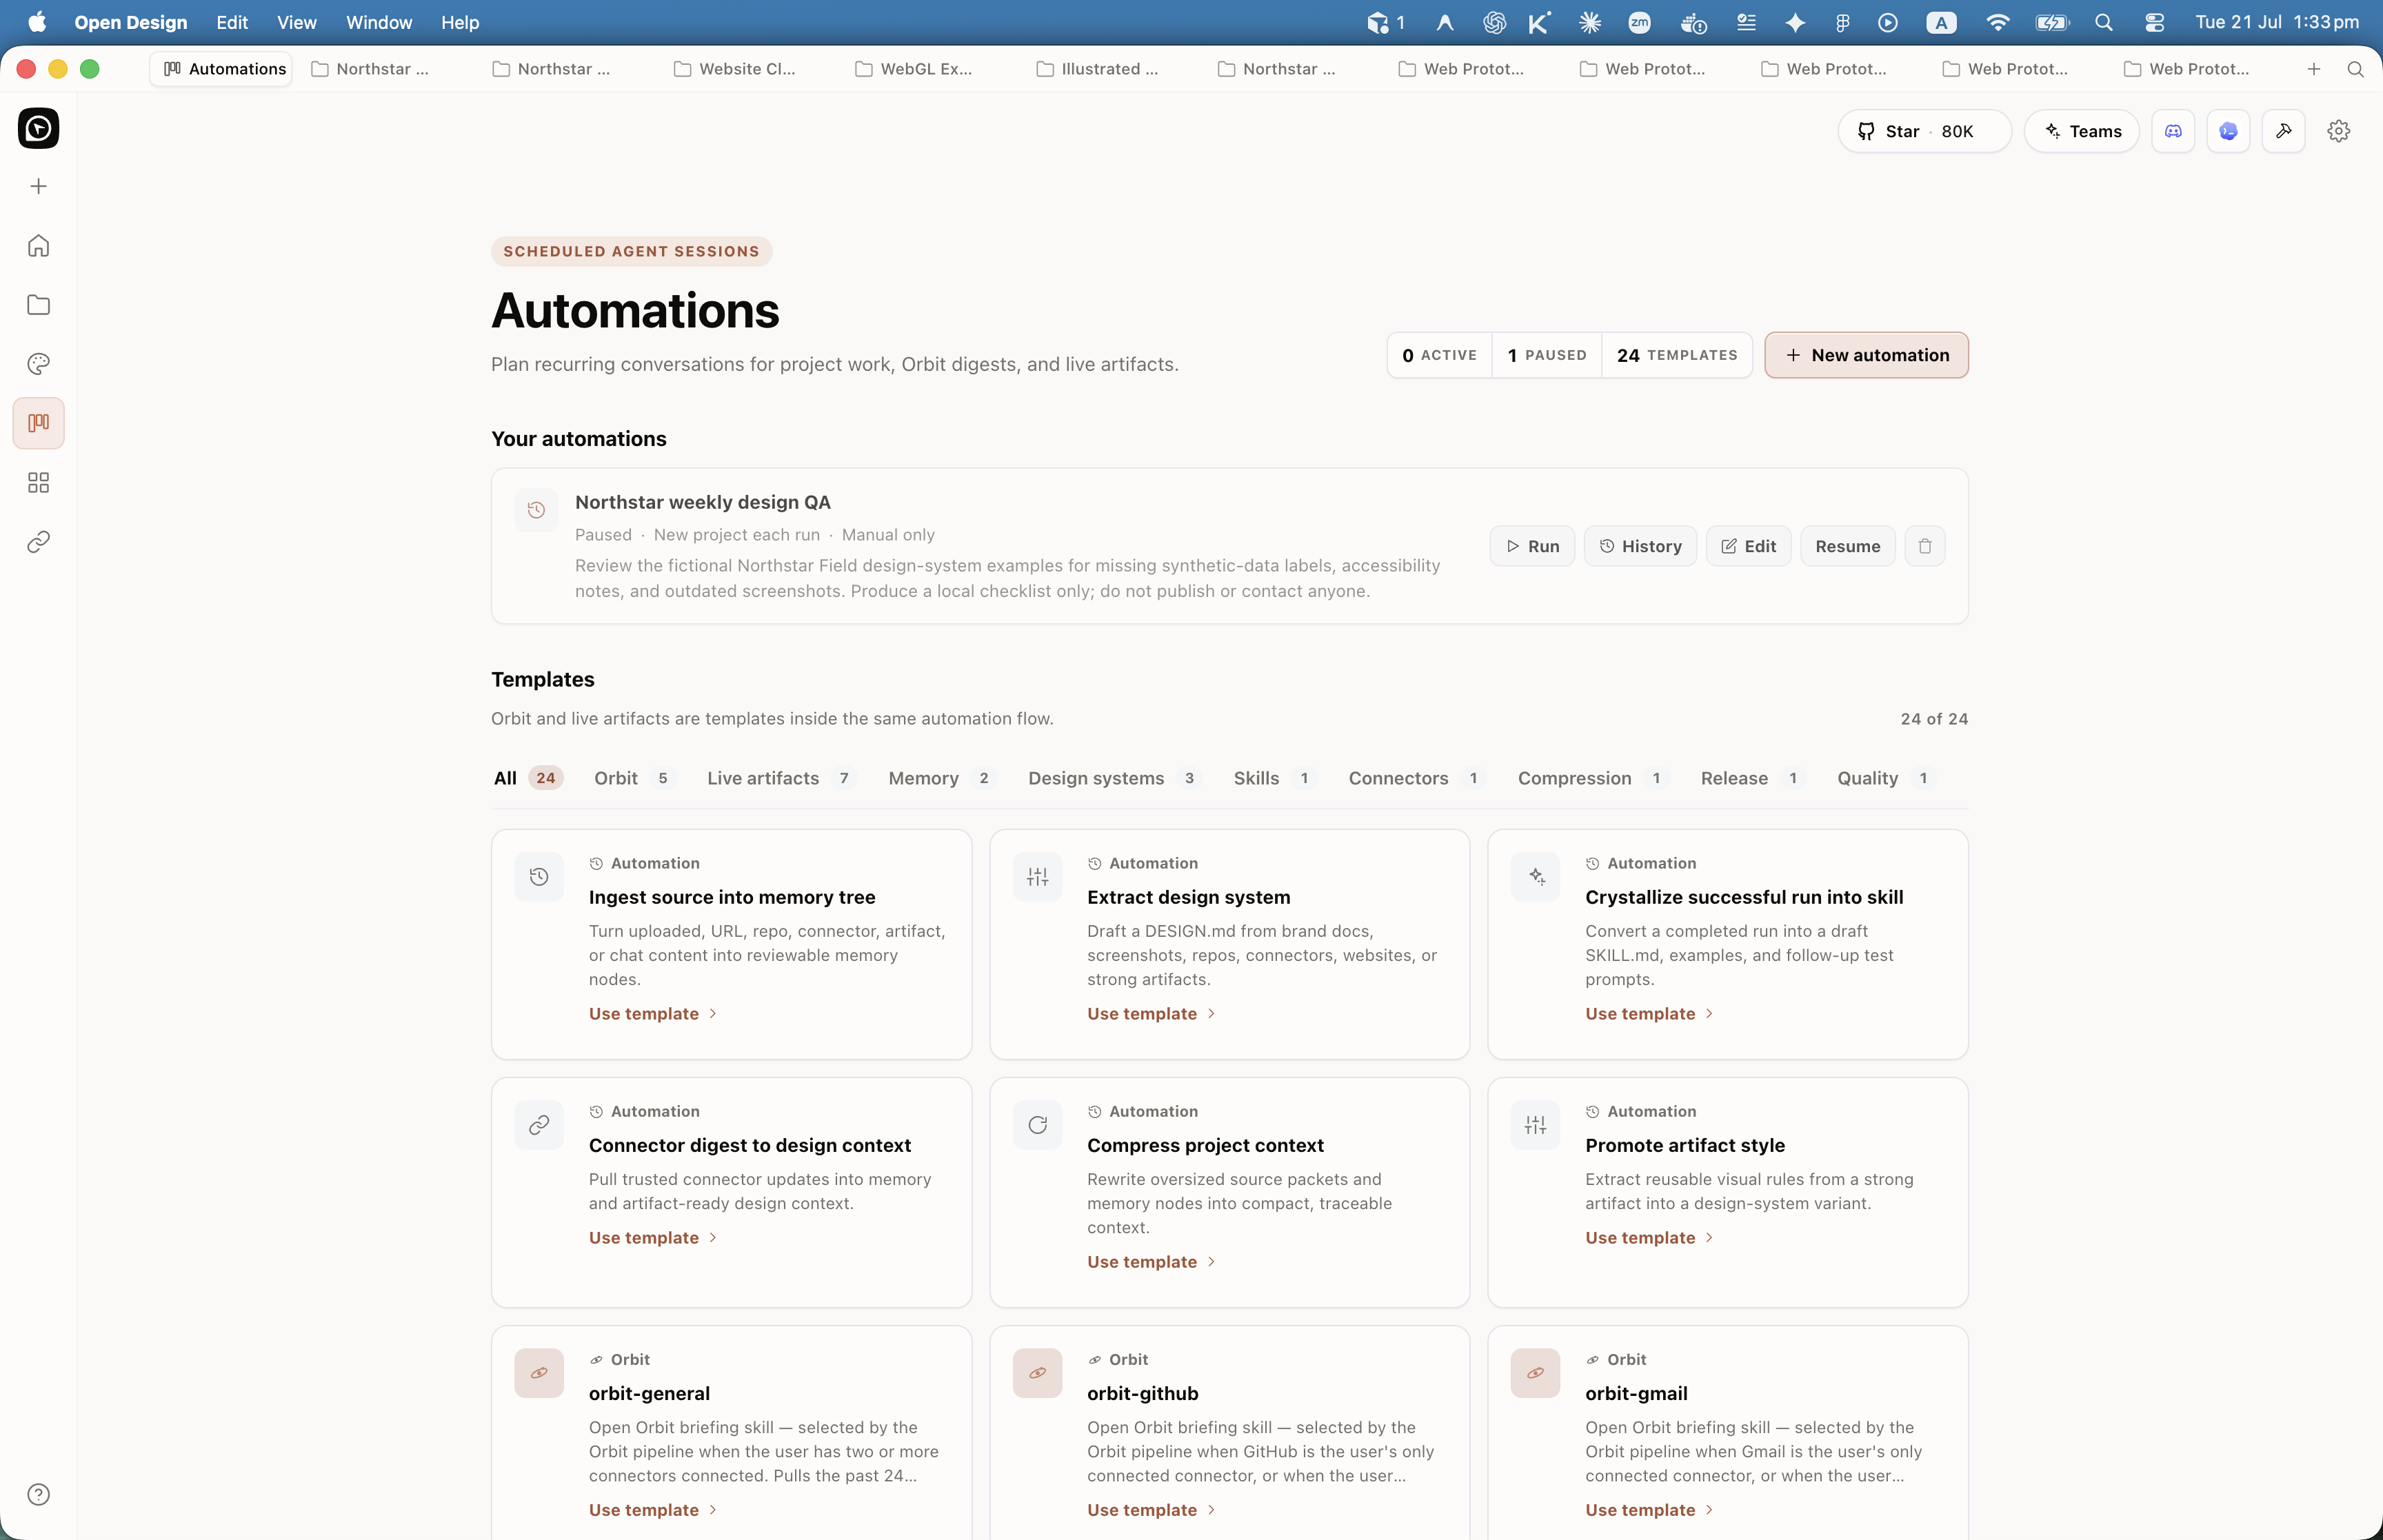The height and width of the screenshot is (1540, 2383).
Task: Click the orbit-general planet icon
Action: pyautogui.click(x=539, y=1373)
